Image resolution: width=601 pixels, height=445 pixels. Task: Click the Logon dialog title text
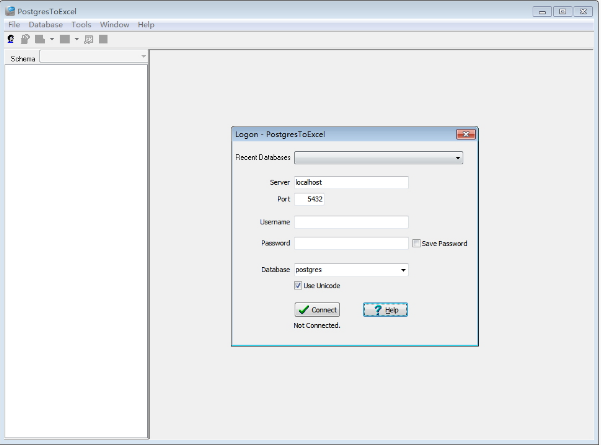click(x=280, y=135)
